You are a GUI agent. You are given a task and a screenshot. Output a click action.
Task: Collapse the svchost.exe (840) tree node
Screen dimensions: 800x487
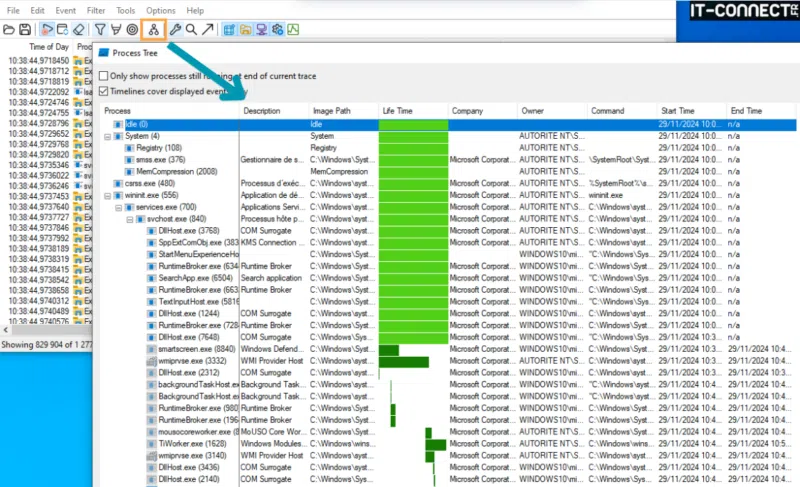[130, 219]
